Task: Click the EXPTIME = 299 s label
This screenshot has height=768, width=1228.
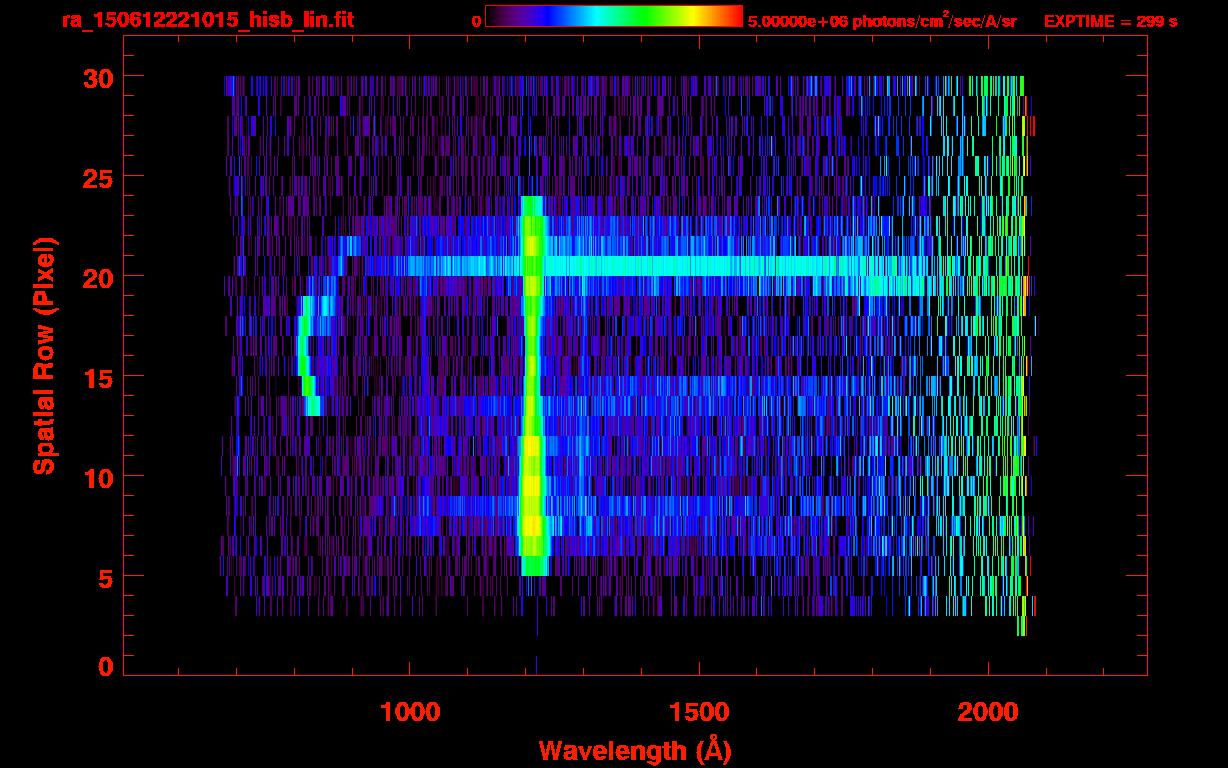Action: [x=1110, y=21]
